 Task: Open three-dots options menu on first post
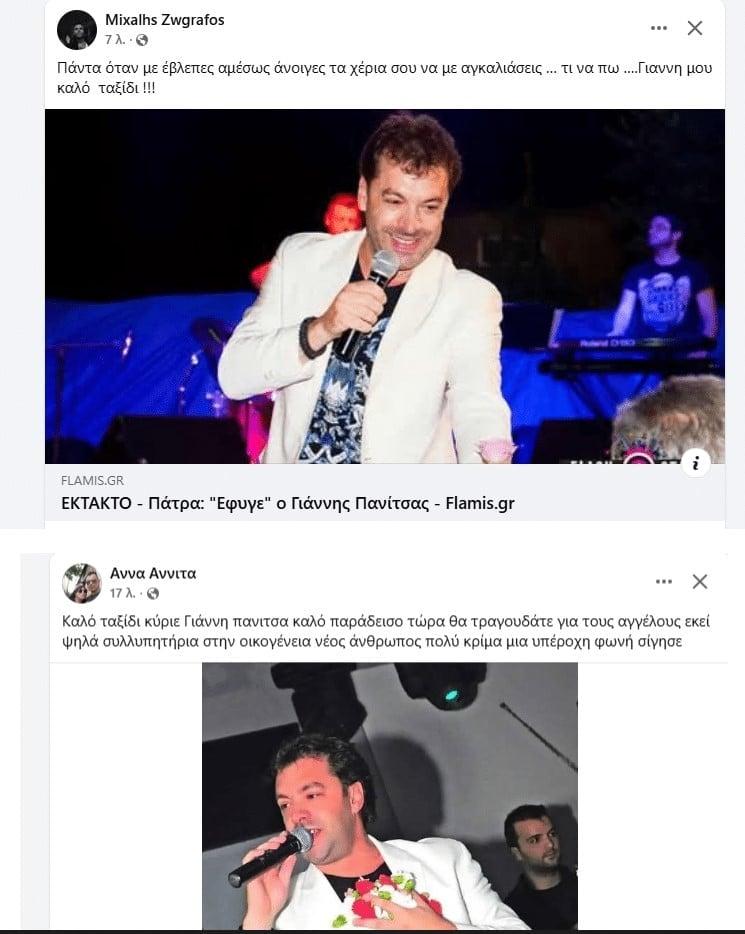pyautogui.click(x=659, y=28)
